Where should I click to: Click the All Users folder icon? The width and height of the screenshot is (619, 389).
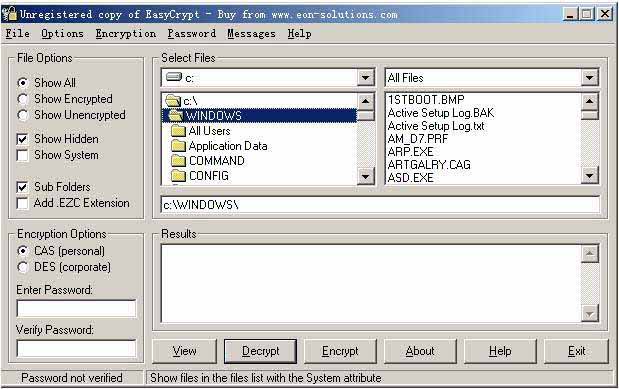coord(178,131)
